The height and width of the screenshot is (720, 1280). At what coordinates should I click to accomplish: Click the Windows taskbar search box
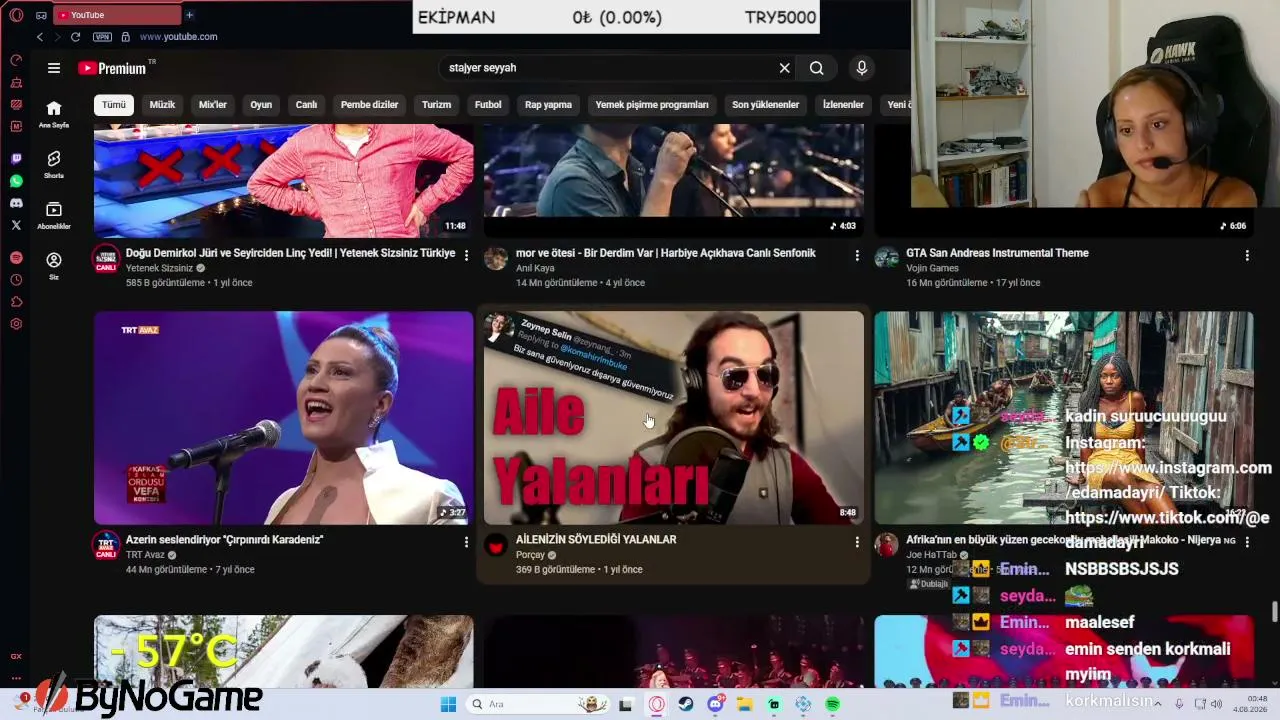pyautogui.click(x=540, y=704)
